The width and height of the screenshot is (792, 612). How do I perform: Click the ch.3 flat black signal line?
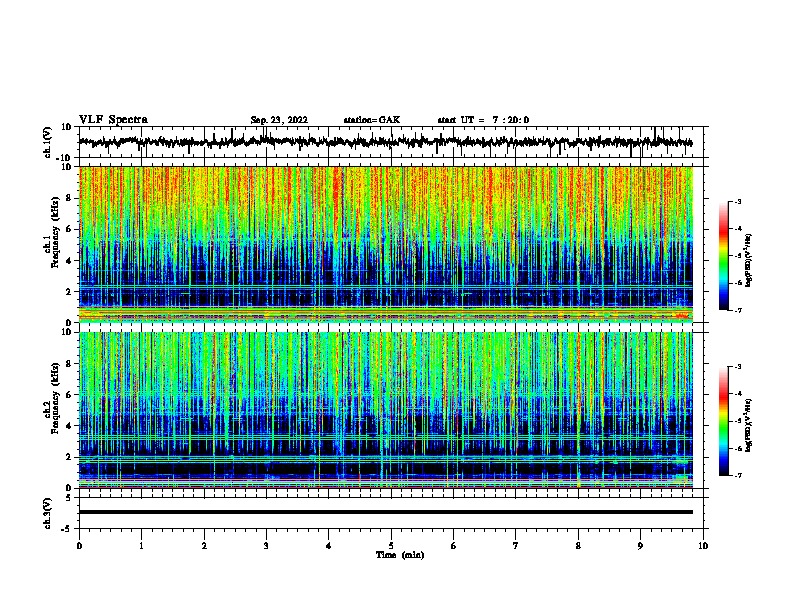(x=386, y=512)
